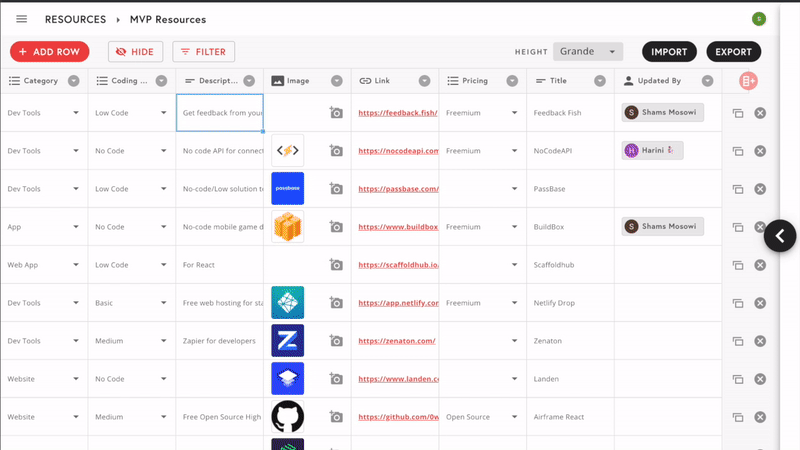Click the HIDE columns button
This screenshot has width=800, height=450.
coord(135,52)
